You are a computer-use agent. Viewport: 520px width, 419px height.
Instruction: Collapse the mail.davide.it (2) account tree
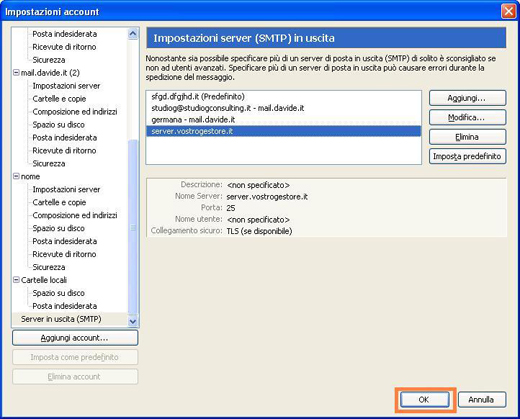(16, 72)
